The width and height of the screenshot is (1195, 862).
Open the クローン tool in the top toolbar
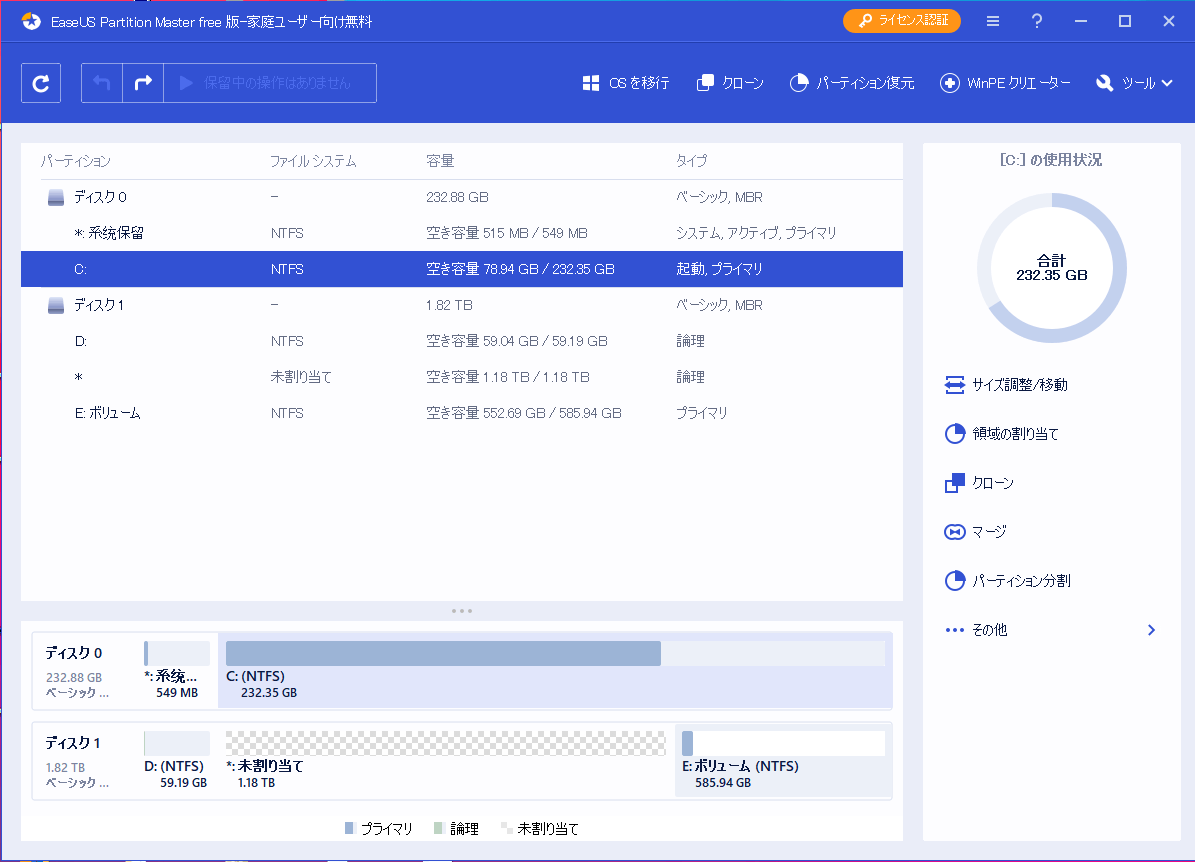click(x=730, y=83)
